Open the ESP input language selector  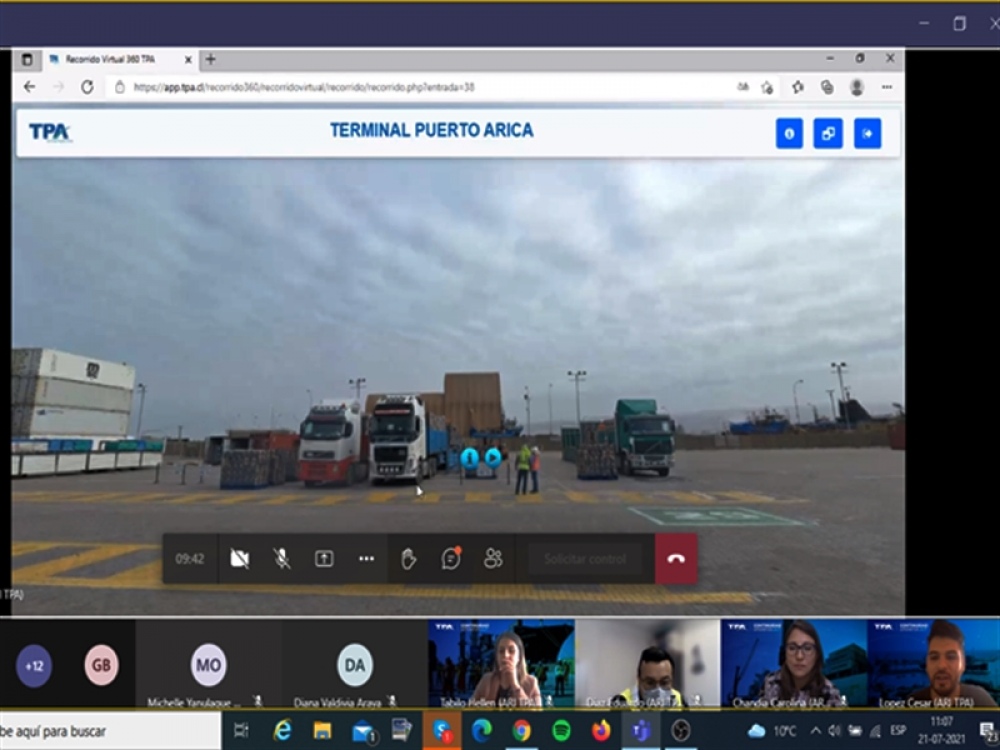click(899, 731)
